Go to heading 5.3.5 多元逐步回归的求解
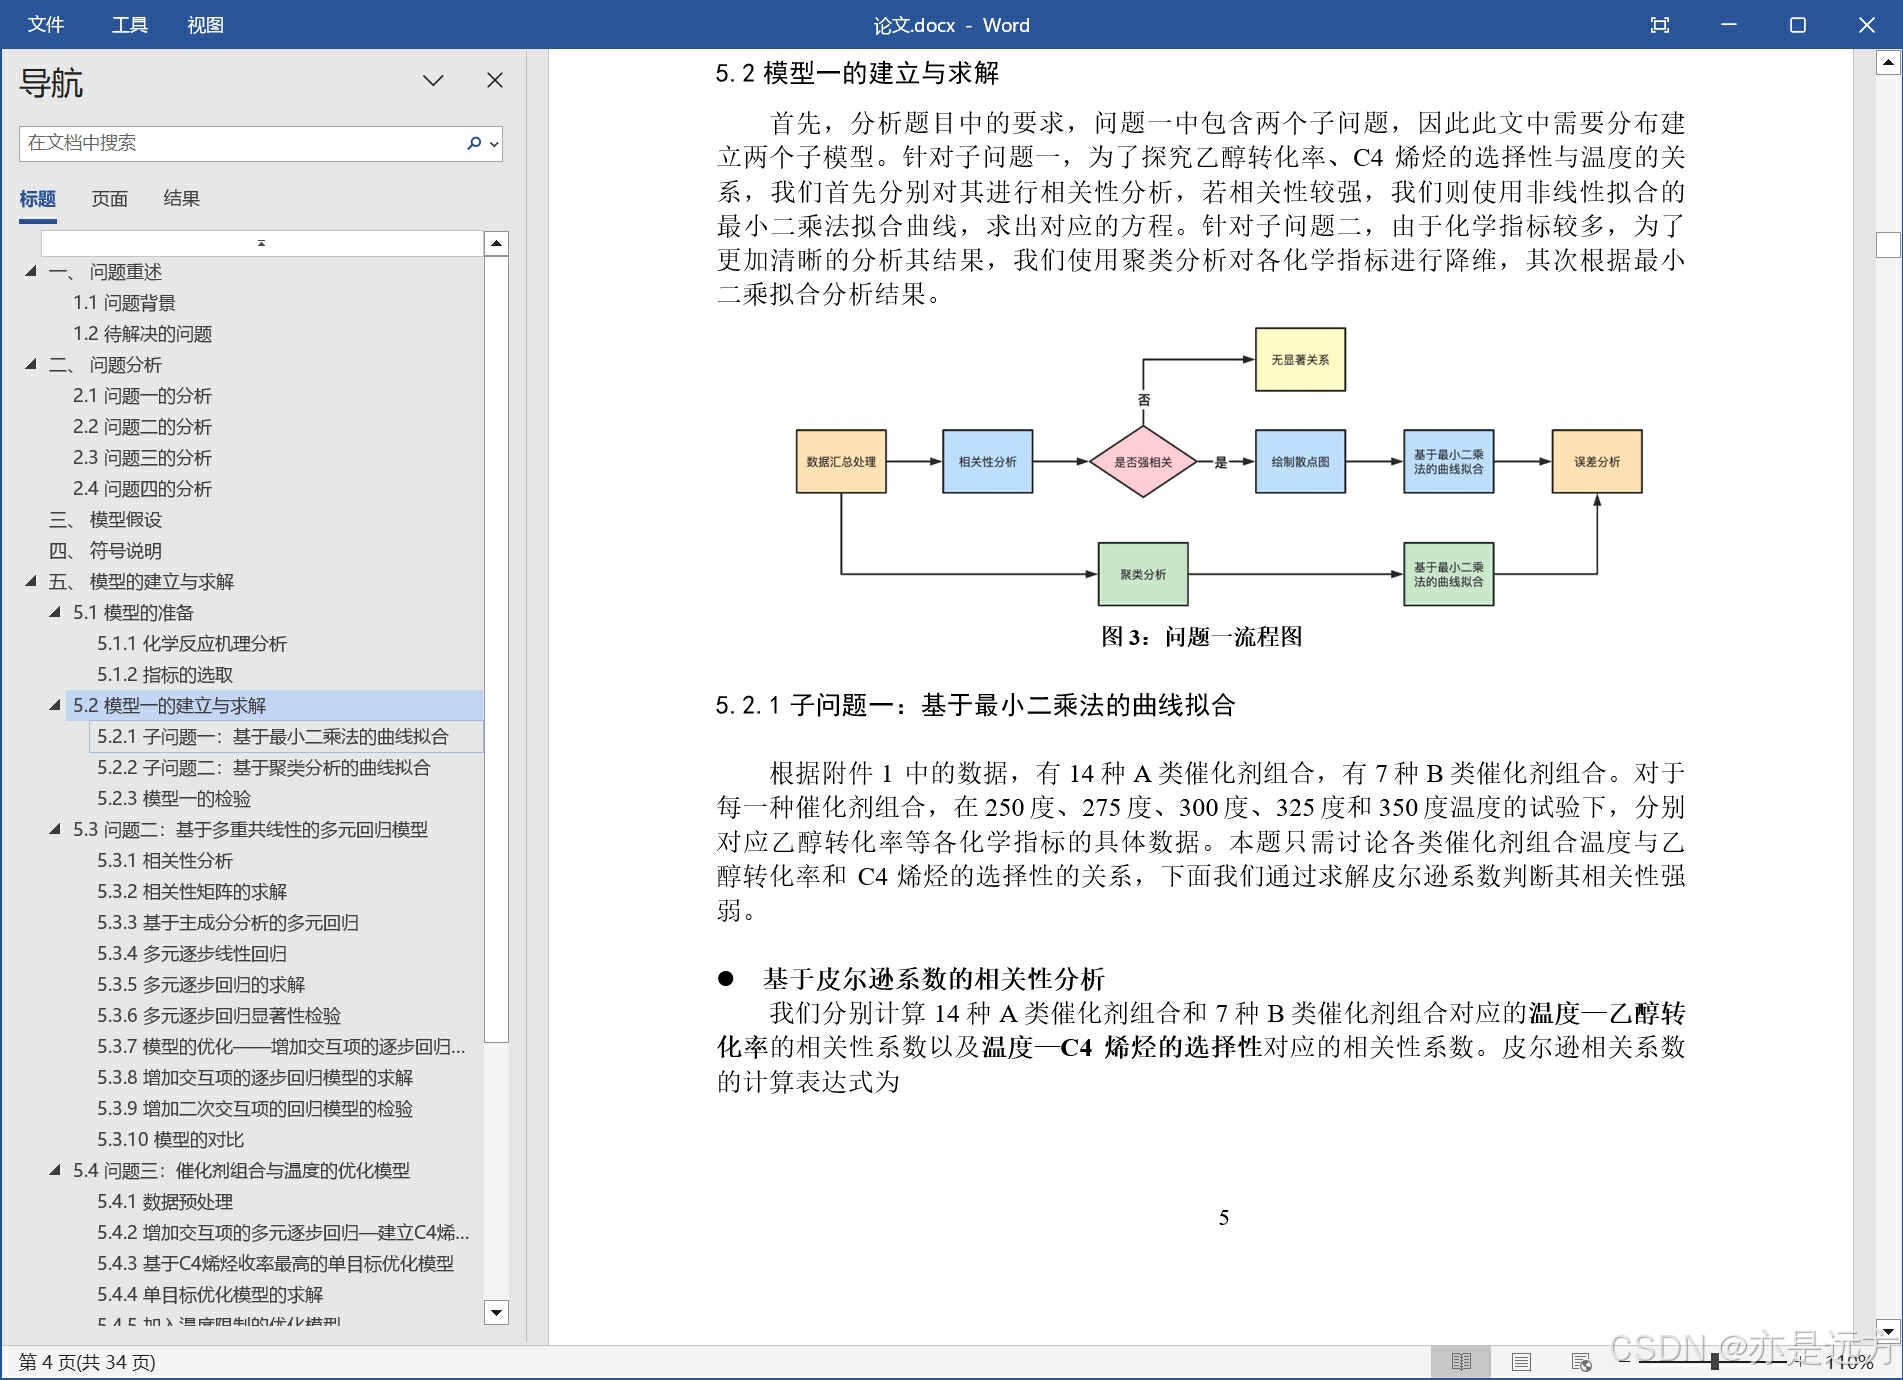The width and height of the screenshot is (1903, 1380). pos(201,984)
